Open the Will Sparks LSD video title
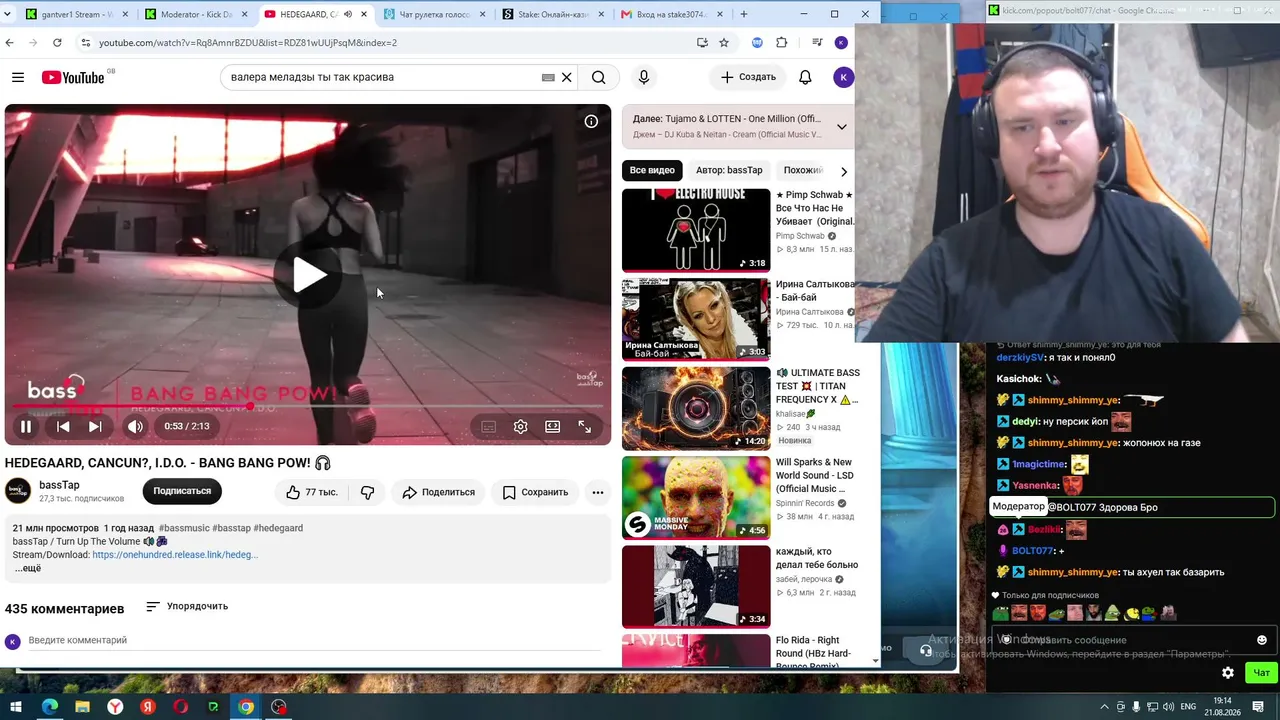The width and height of the screenshot is (1280, 720). [815, 476]
